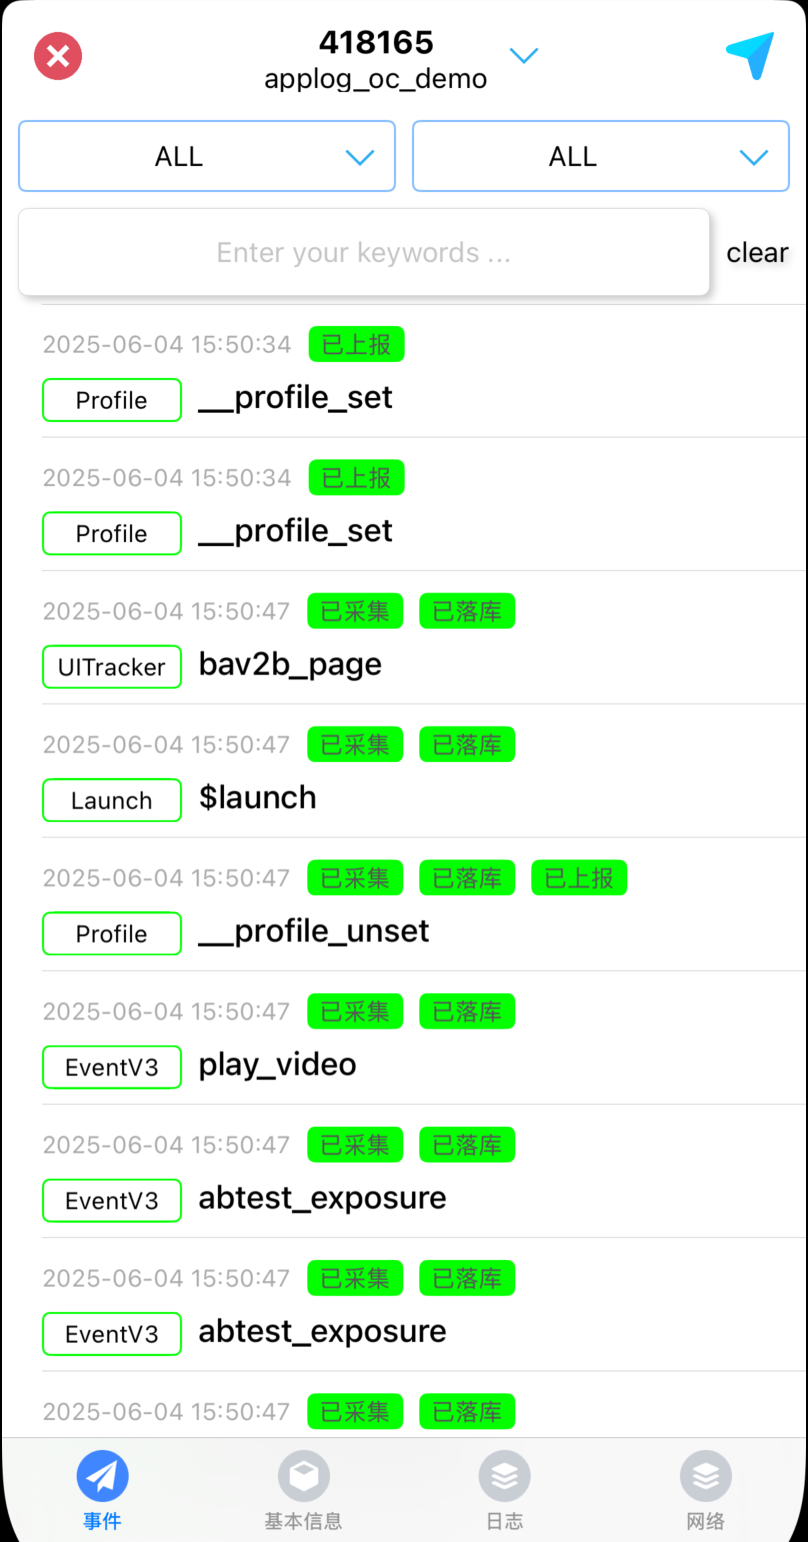Viewport: 808px width, 1542px height.
Task: Switch to the 网络 network tab icon
Action: pyautogui.click(x=706, y=1476)
